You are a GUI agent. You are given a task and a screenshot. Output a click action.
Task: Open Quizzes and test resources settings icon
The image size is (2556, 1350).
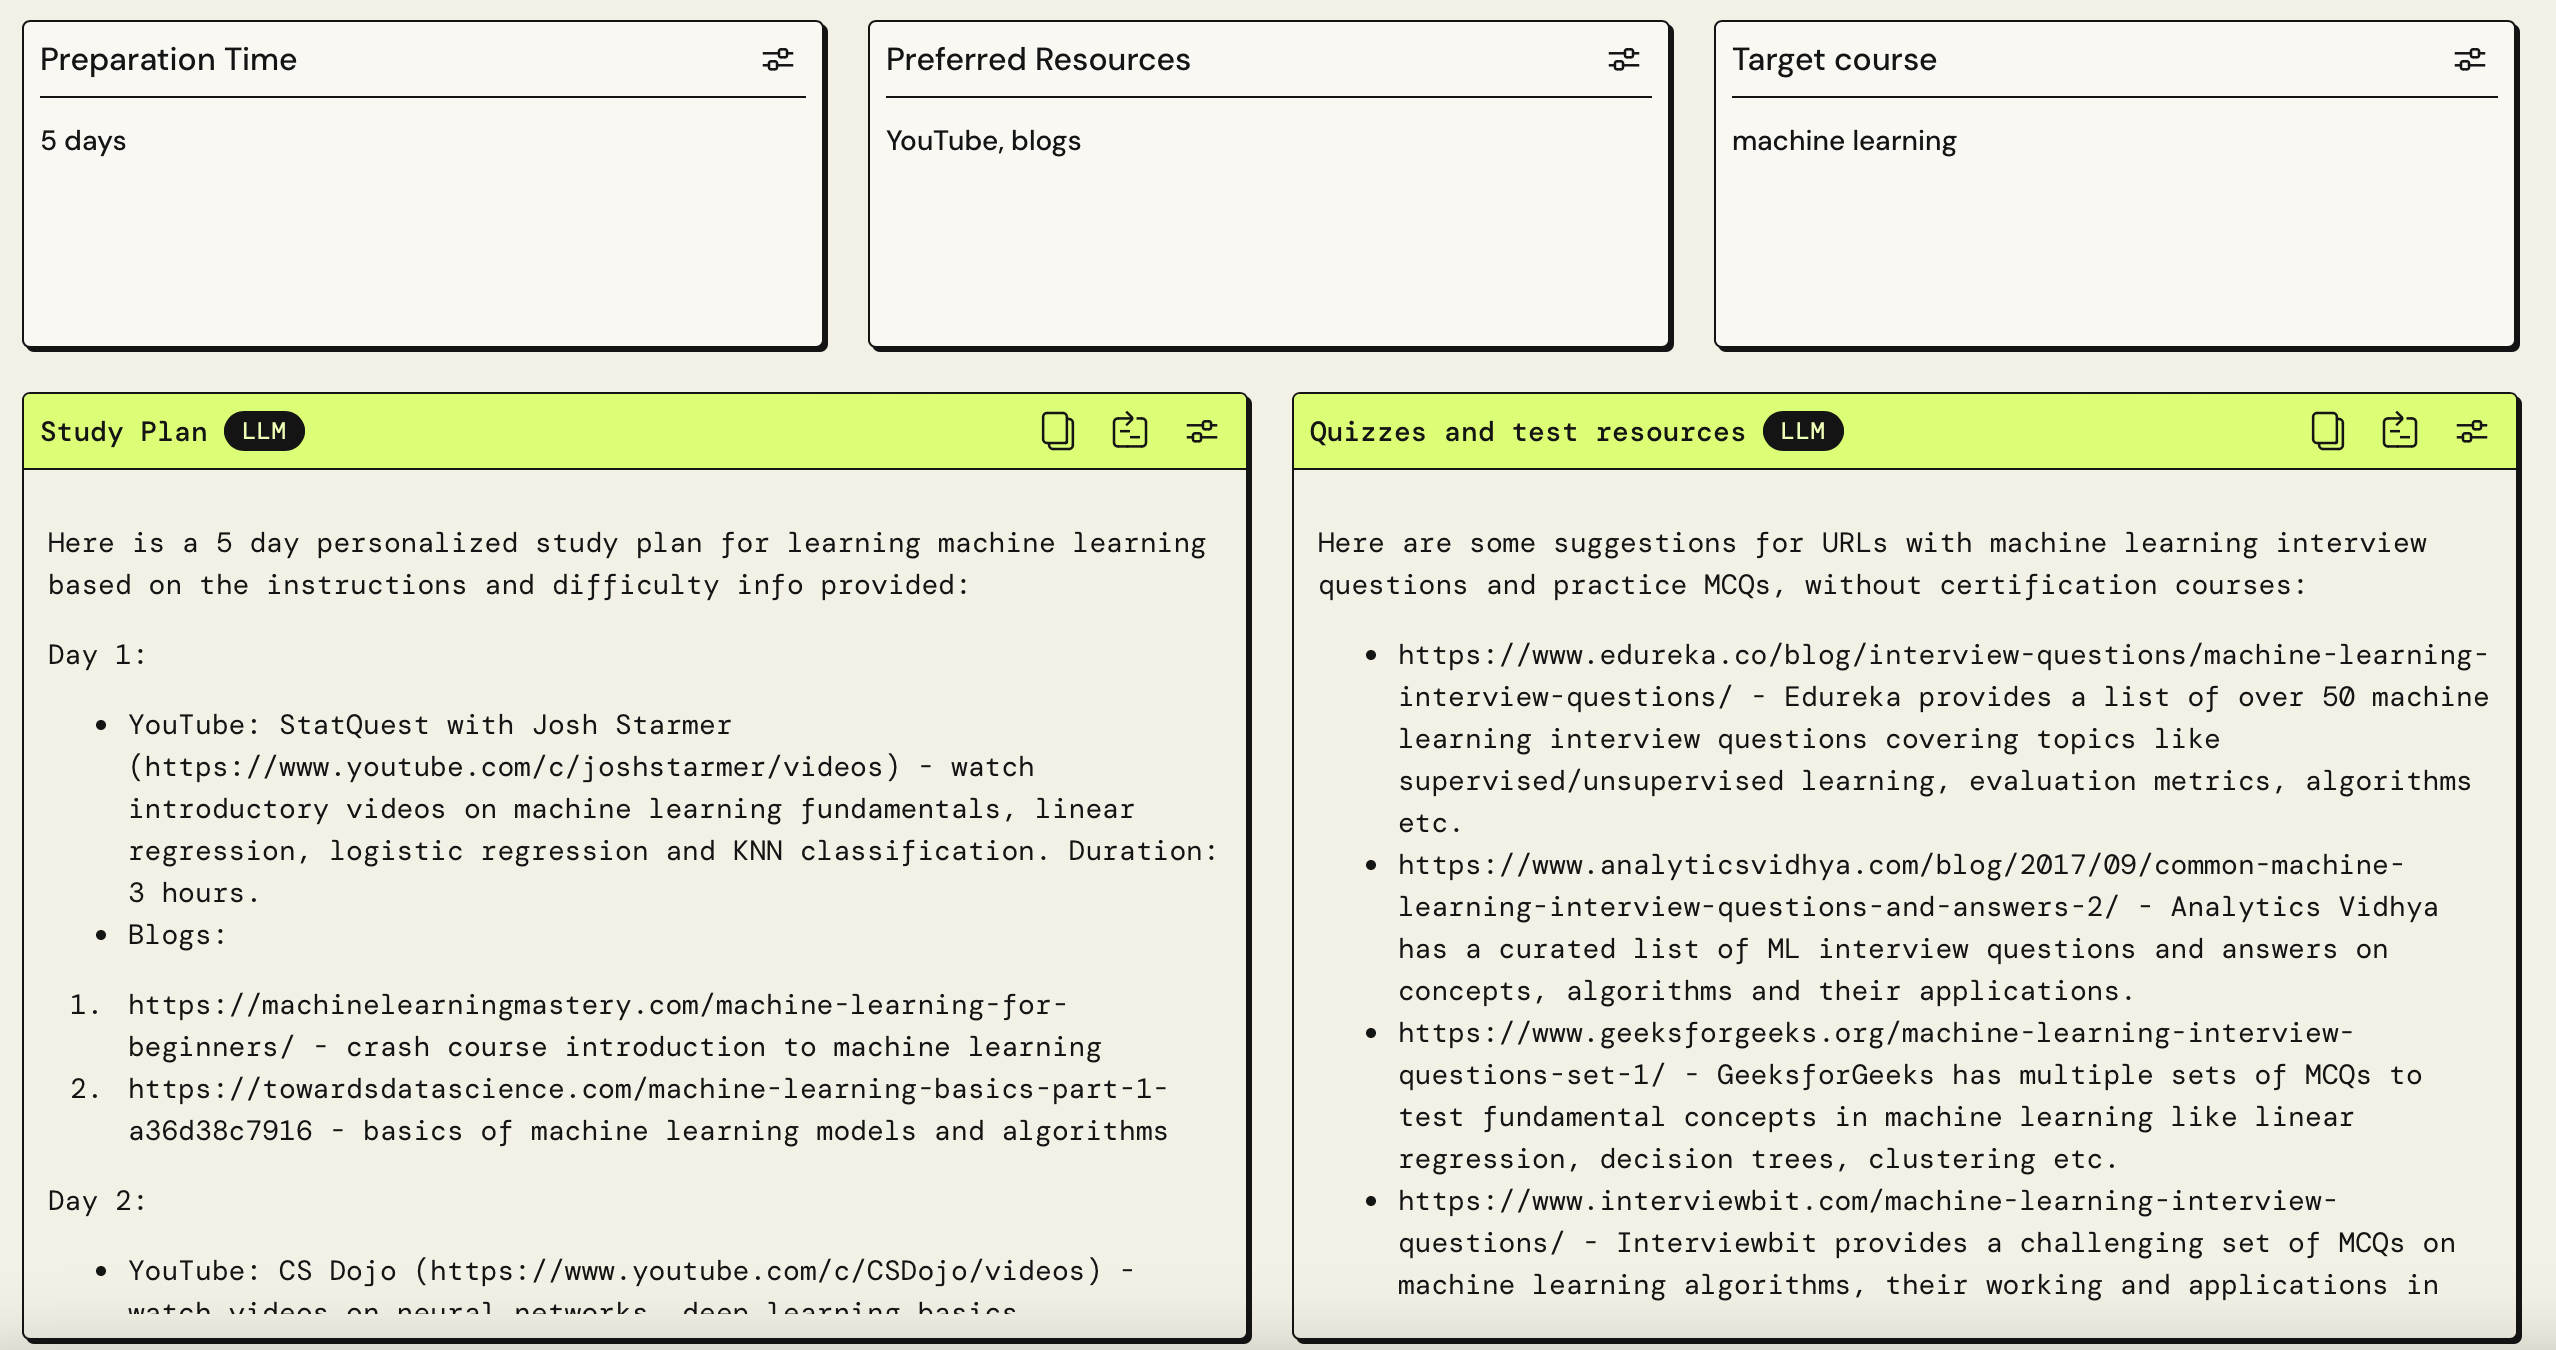(2471, 431)
